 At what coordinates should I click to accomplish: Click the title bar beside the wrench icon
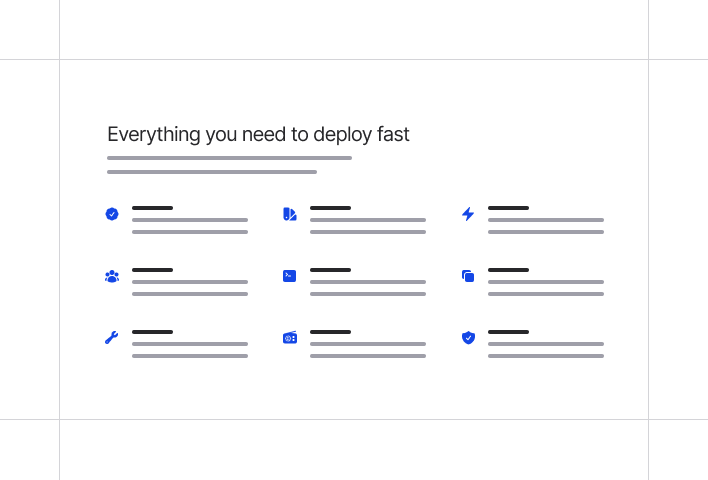tap(152, 332)
